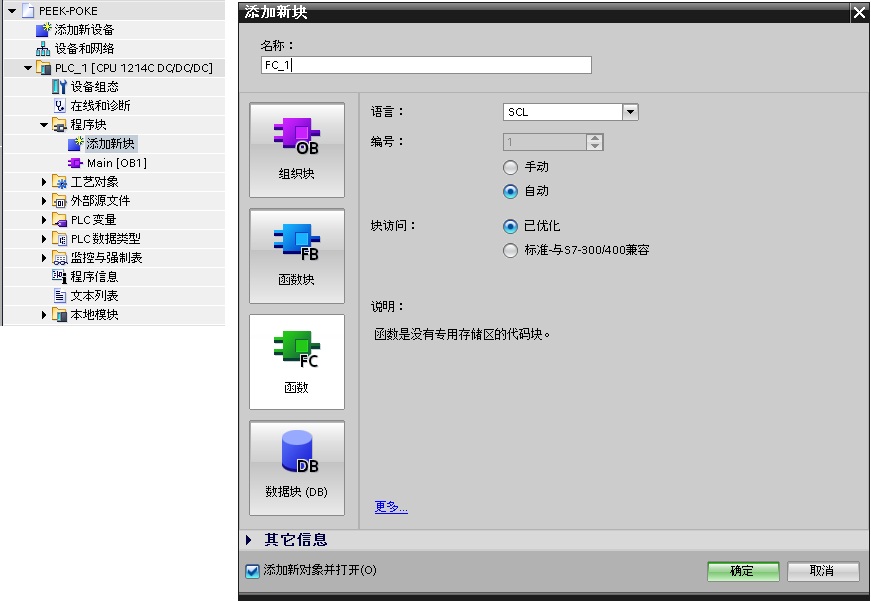Open 设备和网络 in the project tree

(43, 49)
